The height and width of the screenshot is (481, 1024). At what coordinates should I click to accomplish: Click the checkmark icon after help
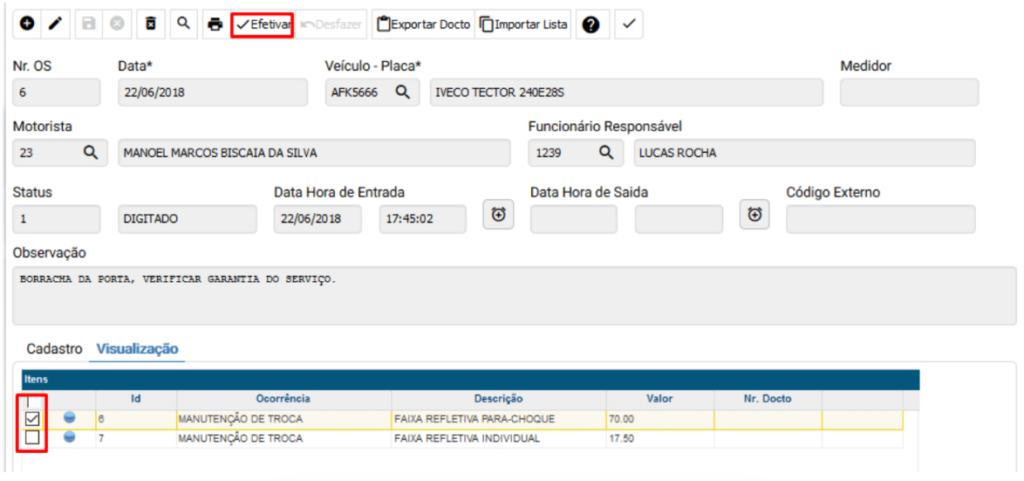pyautogui.click(x=628, y=24)
